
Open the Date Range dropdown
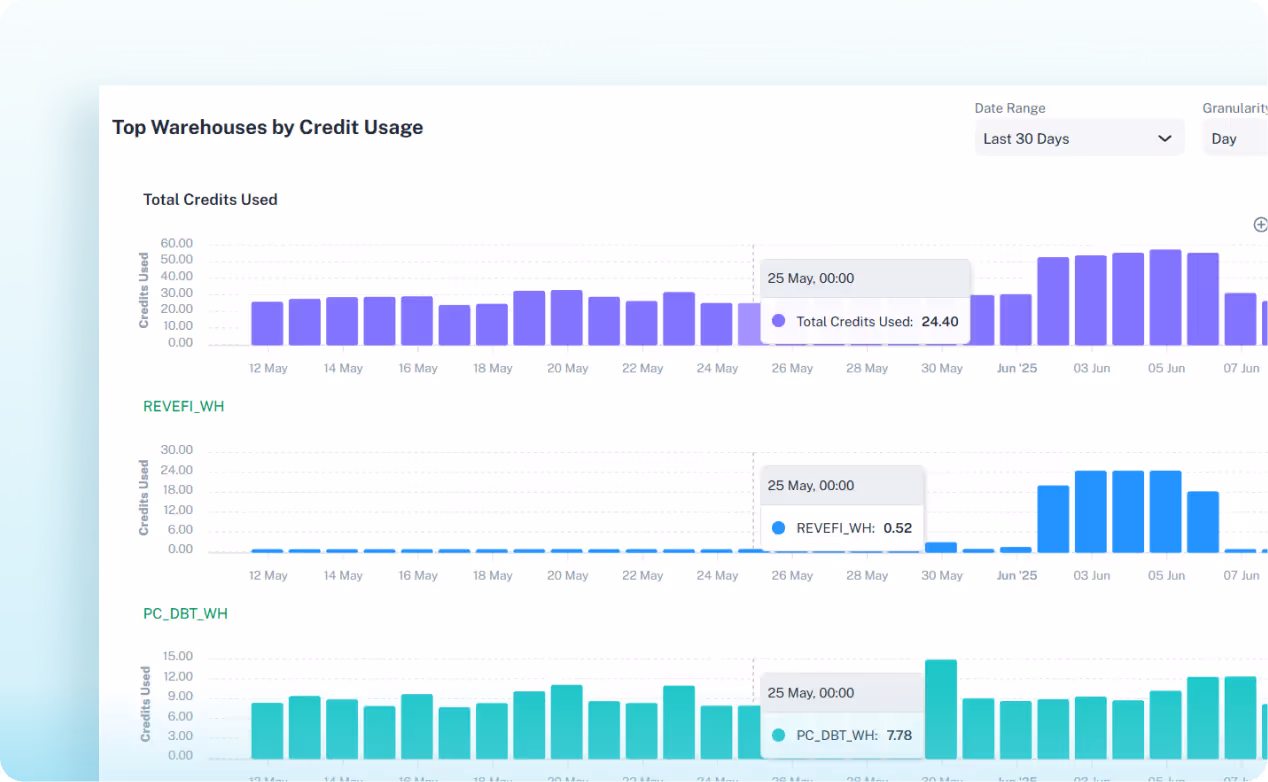pyautogui.click(x=1079, y=138)
